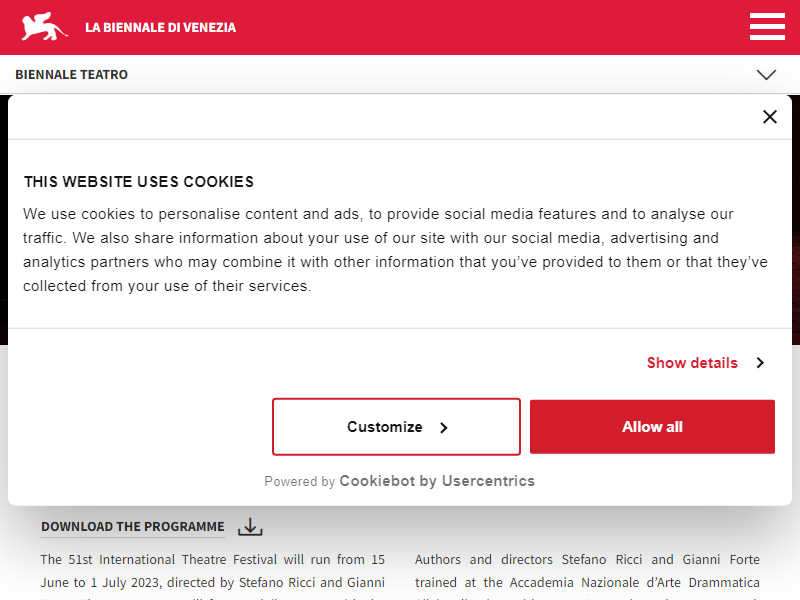Click the winged lion logo
The height and width of the screenshot is (600, 800).
pos(44,27)
